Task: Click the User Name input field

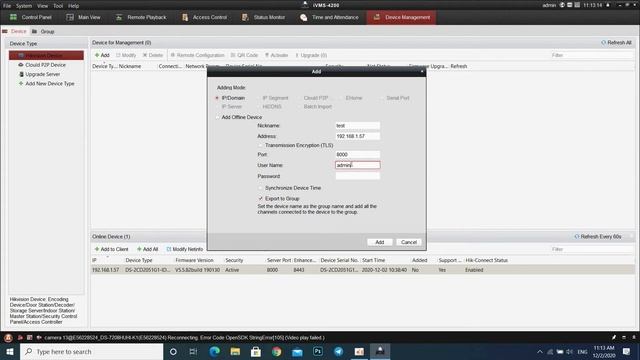Action: coord(358,165)
